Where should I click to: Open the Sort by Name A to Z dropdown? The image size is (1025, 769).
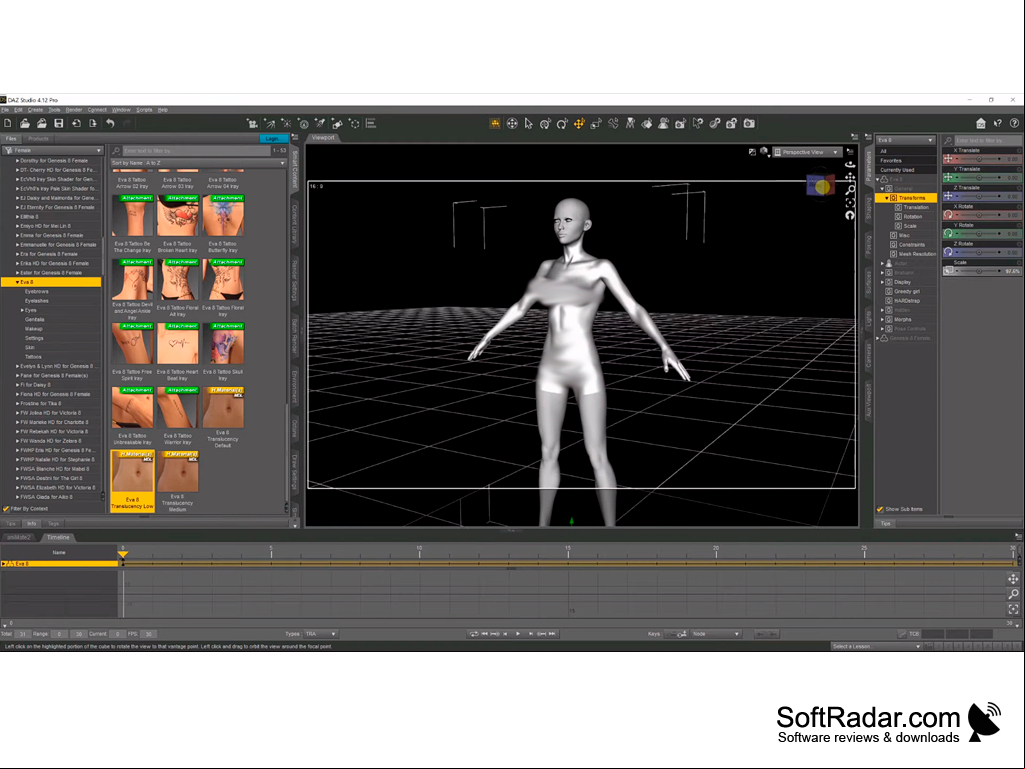coord(199,163)
